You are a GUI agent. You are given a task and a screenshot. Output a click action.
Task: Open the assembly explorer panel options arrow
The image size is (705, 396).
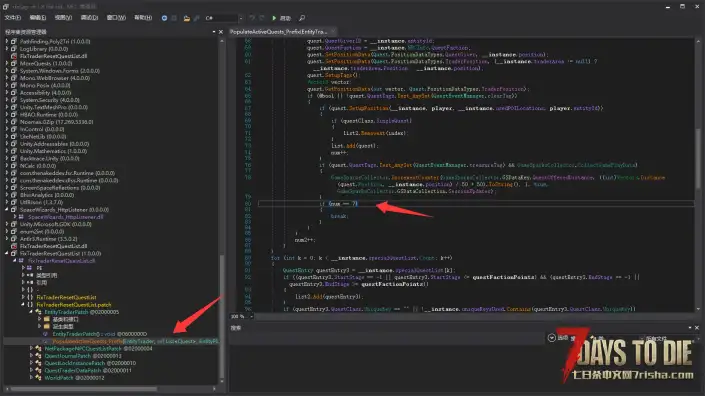coord(214,32)
